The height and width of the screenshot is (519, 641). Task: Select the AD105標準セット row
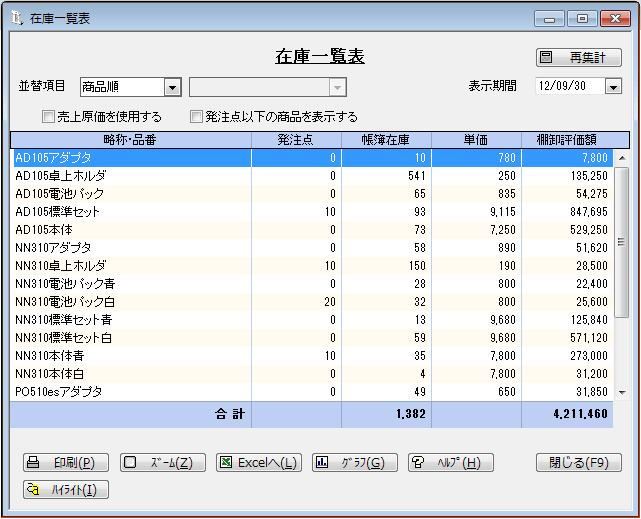(313, 212)
